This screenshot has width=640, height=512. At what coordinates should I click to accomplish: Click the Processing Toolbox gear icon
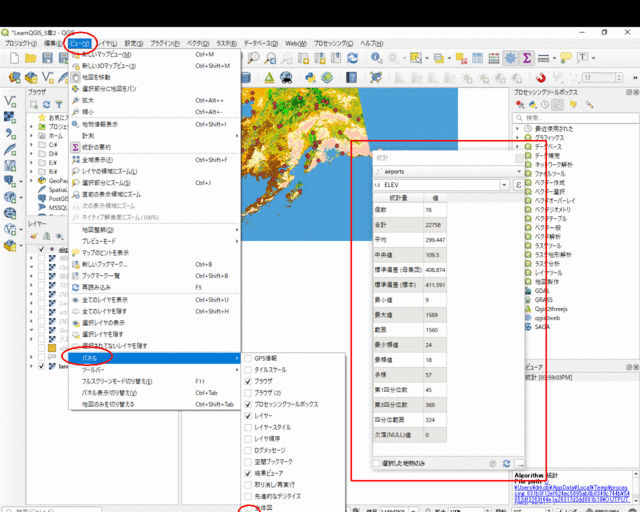tap(510, 58)
